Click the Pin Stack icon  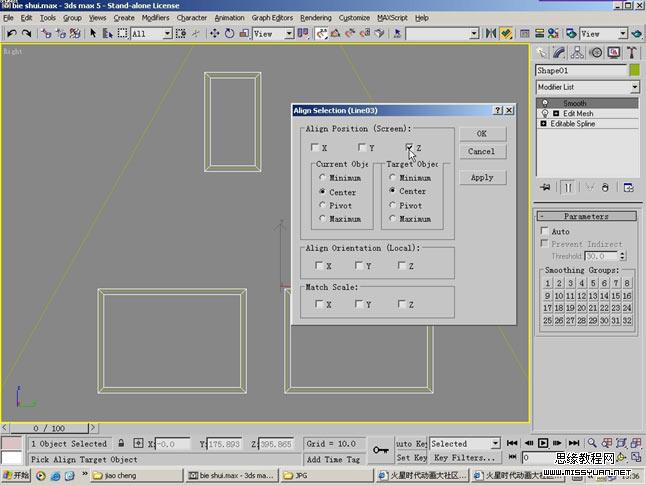545,187
